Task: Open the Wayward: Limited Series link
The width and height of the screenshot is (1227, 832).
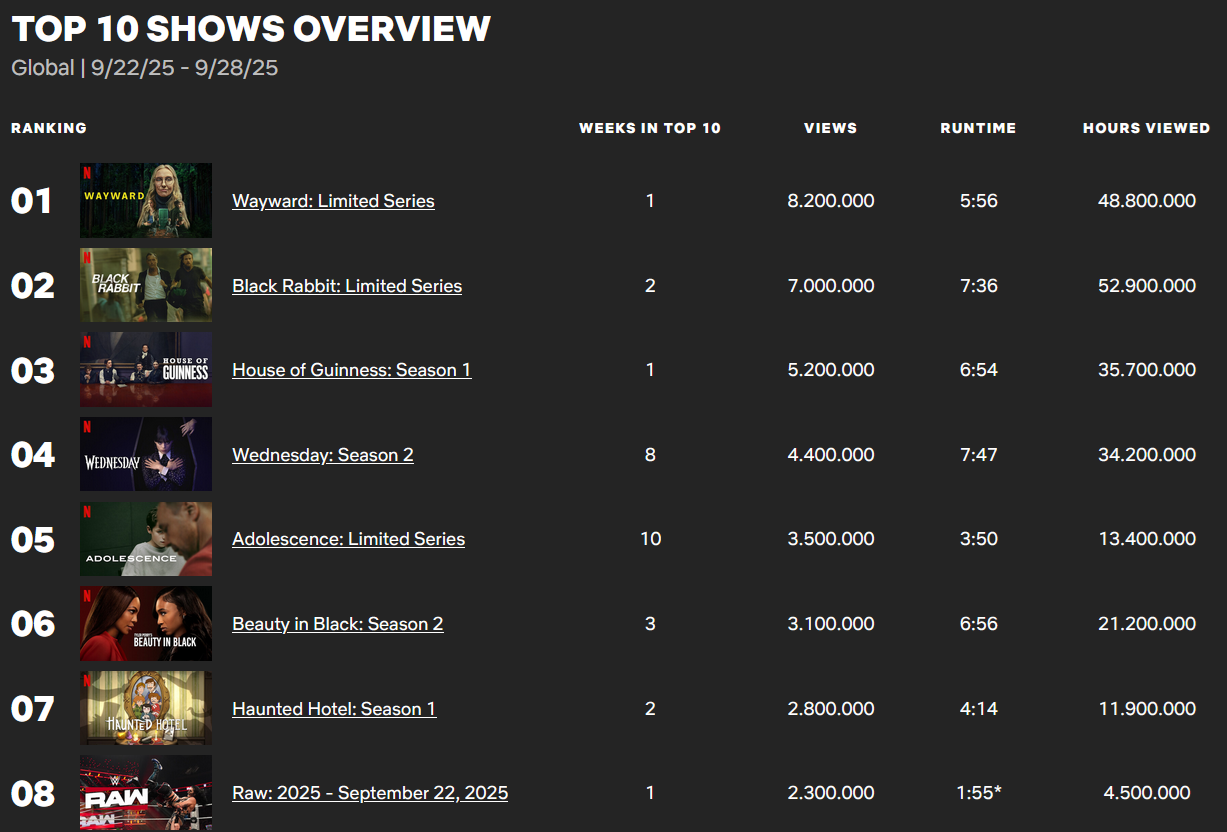Action: (333, 201)
